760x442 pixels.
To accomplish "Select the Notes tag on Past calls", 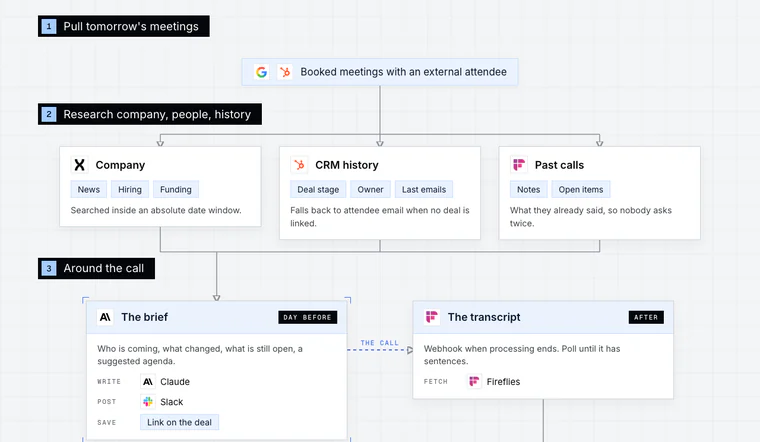I will click(x=528, y=189).
